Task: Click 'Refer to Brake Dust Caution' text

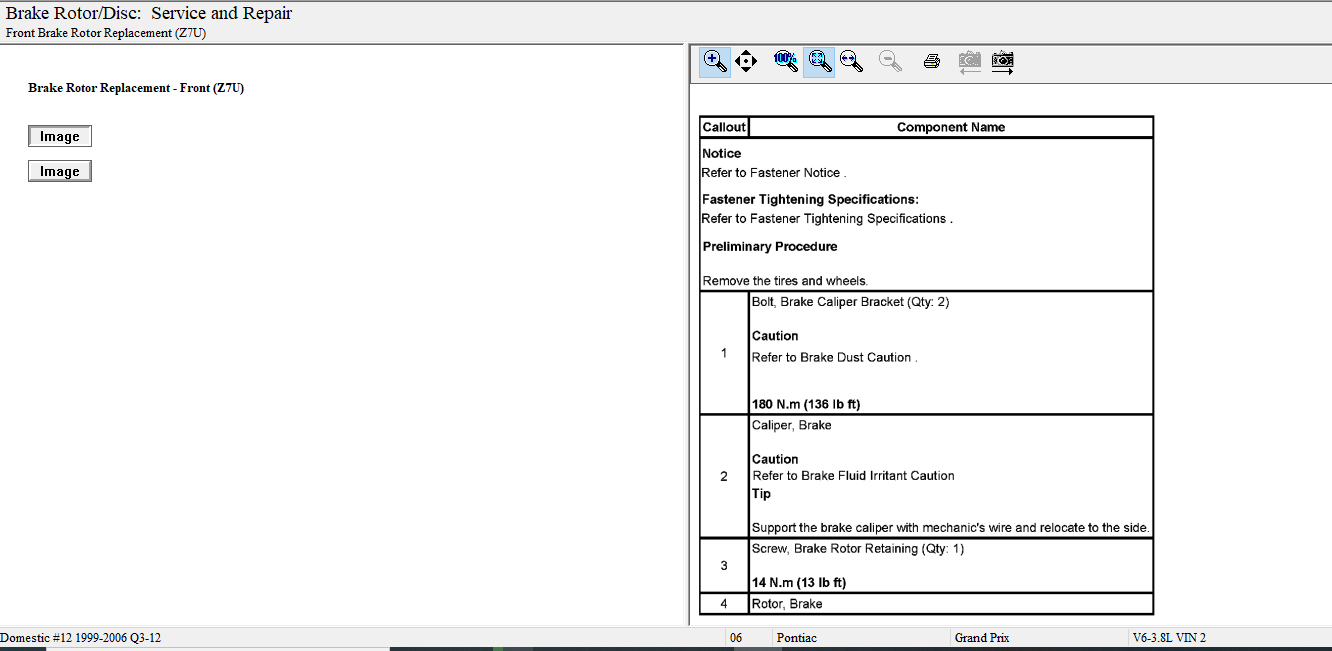Action: (x=834, y=358)
